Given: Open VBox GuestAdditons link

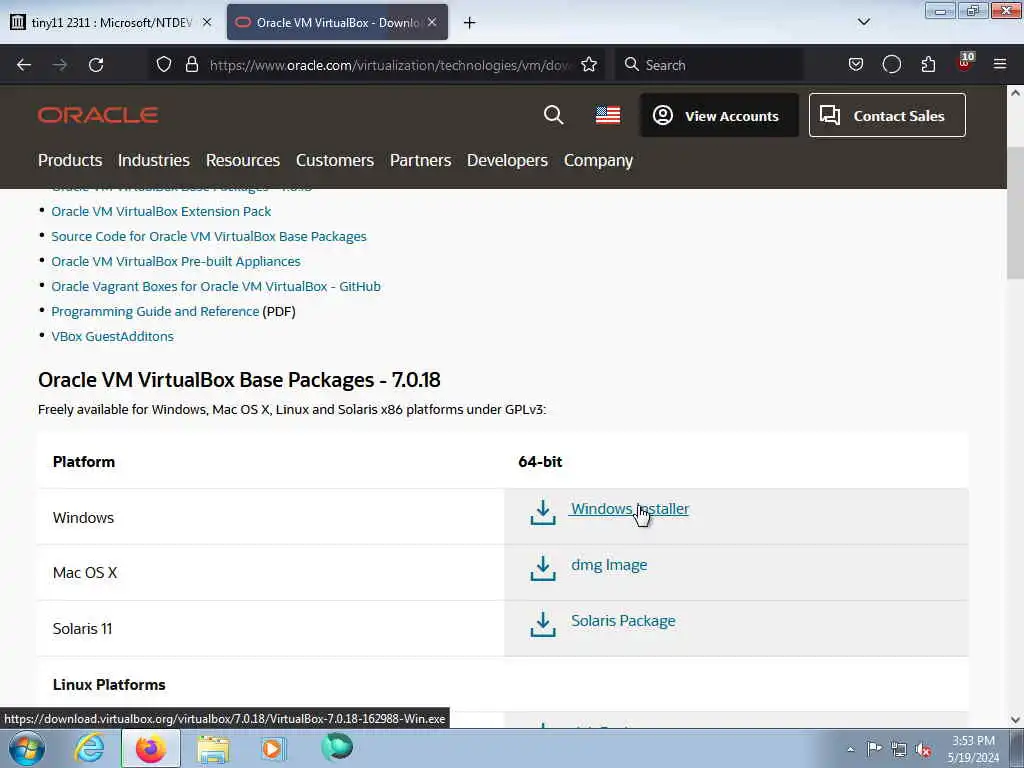Looking at the screenshot, I should pyautogui.click(x=112, y=336).
